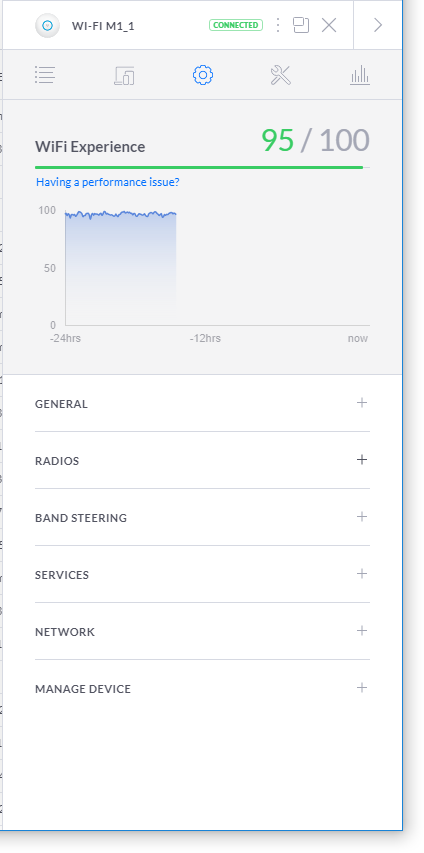This screenshot has height=853, width=424.
Task: Open the three-dot more options menu
Action: pyautogui.click(x=278, y=25)
